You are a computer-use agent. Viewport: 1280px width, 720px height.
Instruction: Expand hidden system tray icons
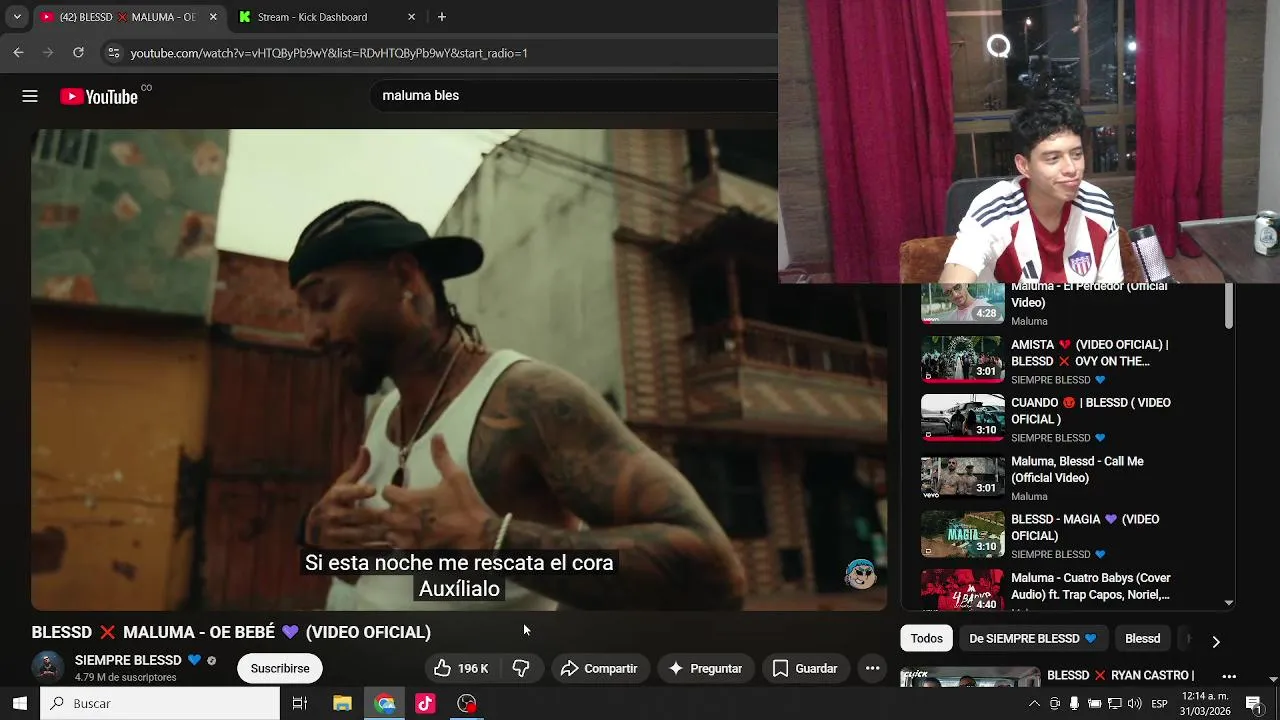[x=1034, y=704]
